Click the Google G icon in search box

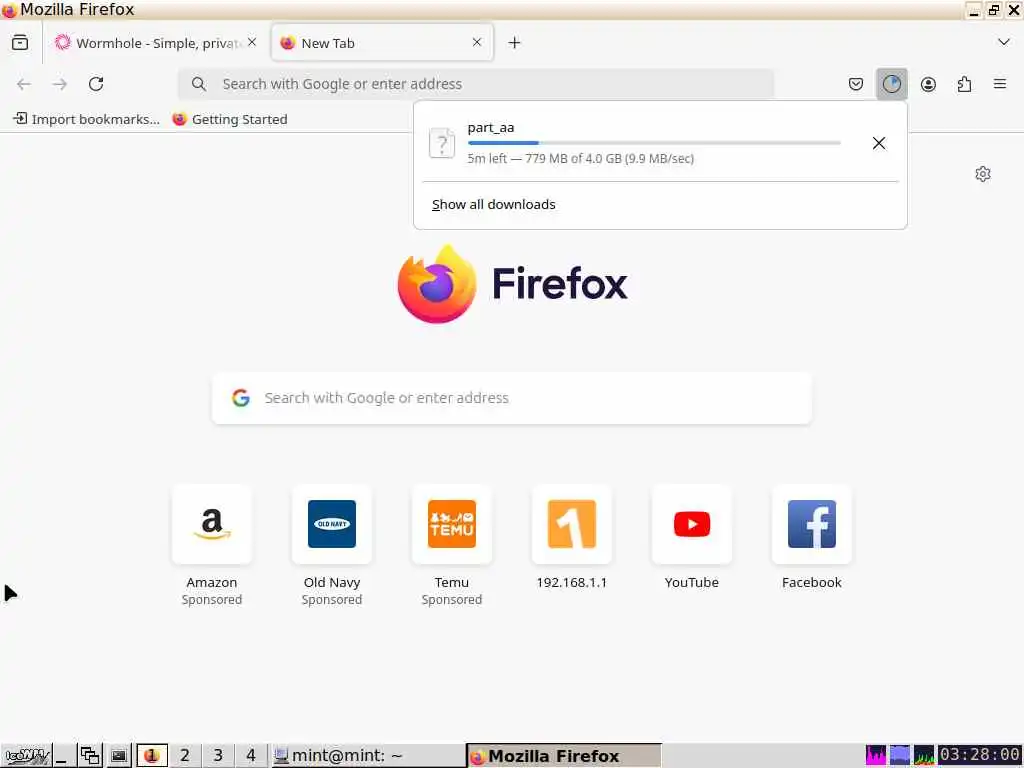[x=241, y=398]
